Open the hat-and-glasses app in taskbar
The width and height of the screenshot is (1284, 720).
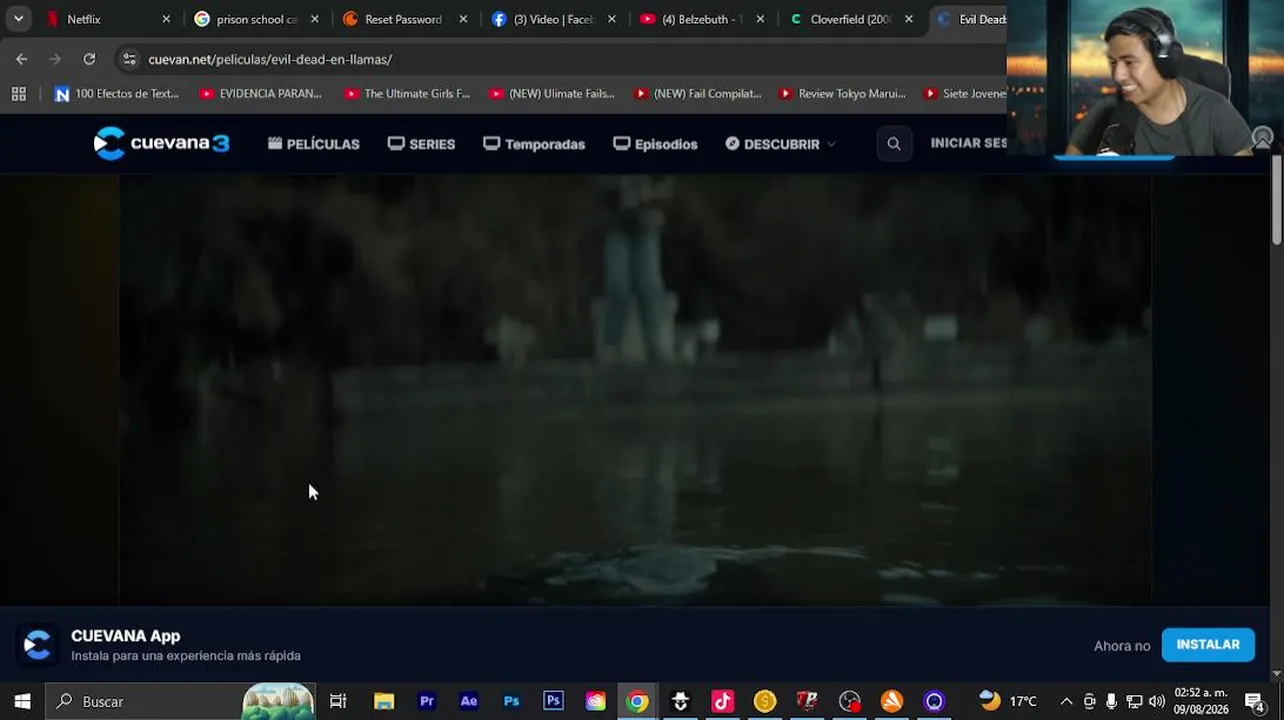[680, 701]
